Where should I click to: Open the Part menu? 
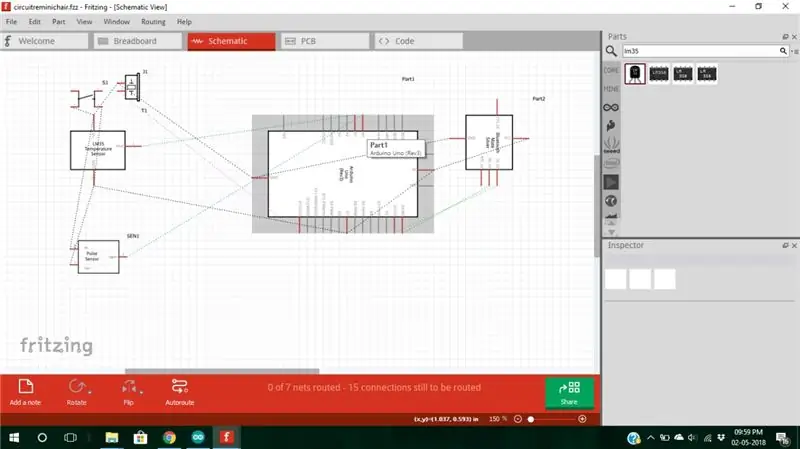59,22
